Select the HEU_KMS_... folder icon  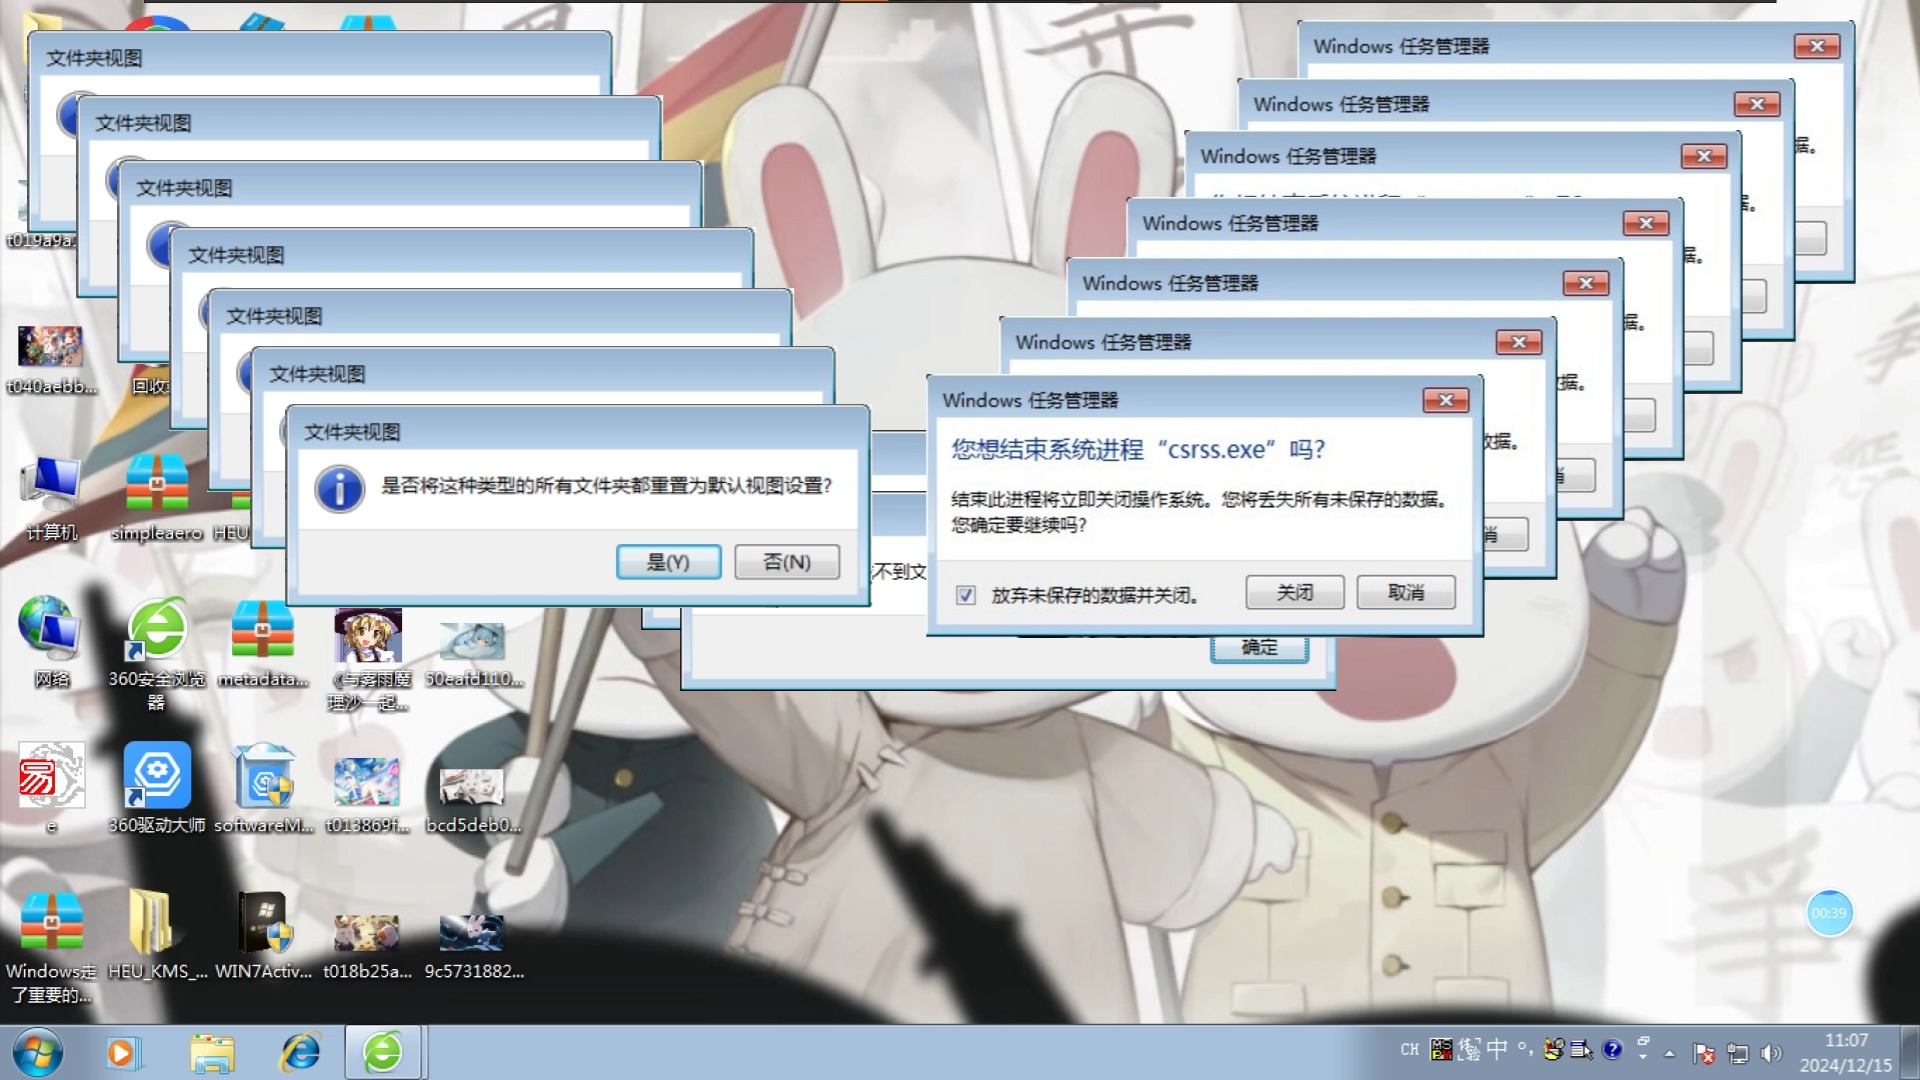click(x=157, y=934)
